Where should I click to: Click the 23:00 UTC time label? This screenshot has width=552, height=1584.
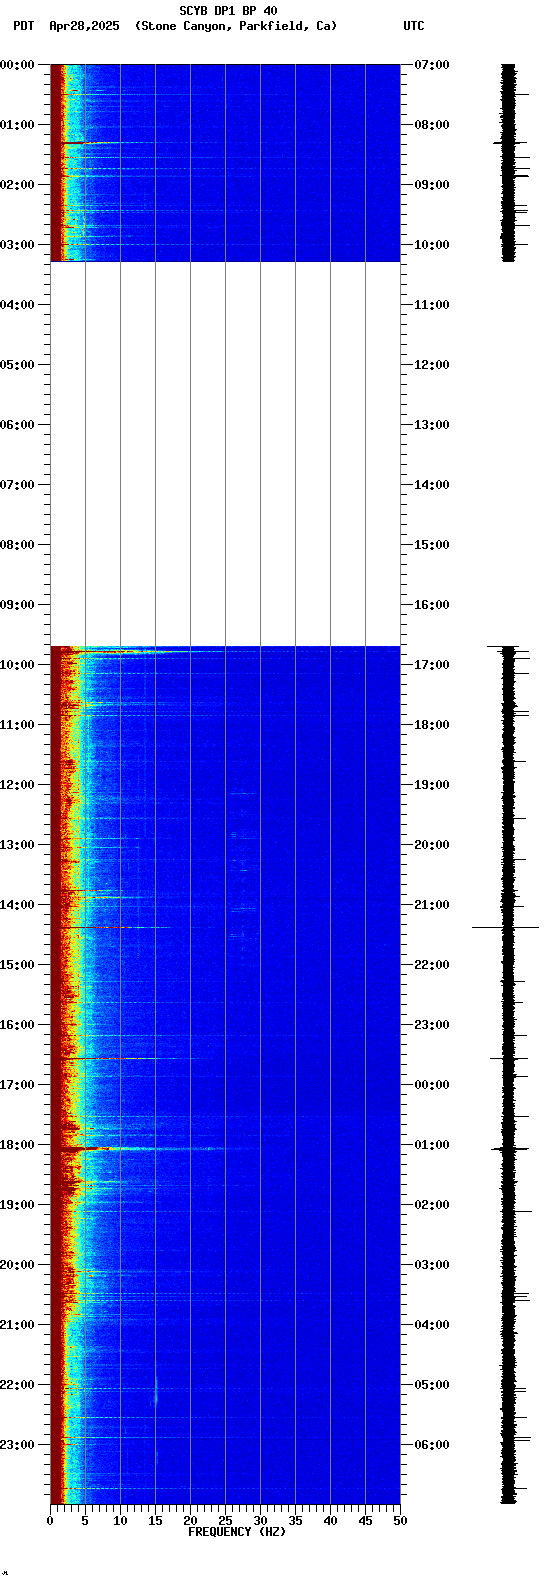(x=432, y=1025)
